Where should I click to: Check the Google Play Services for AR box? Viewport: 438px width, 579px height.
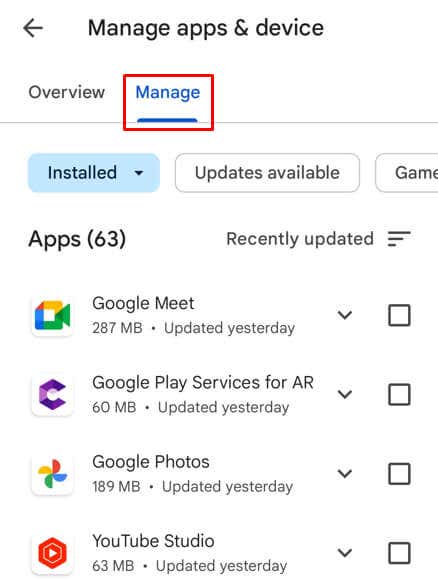[x=399, y=394]
